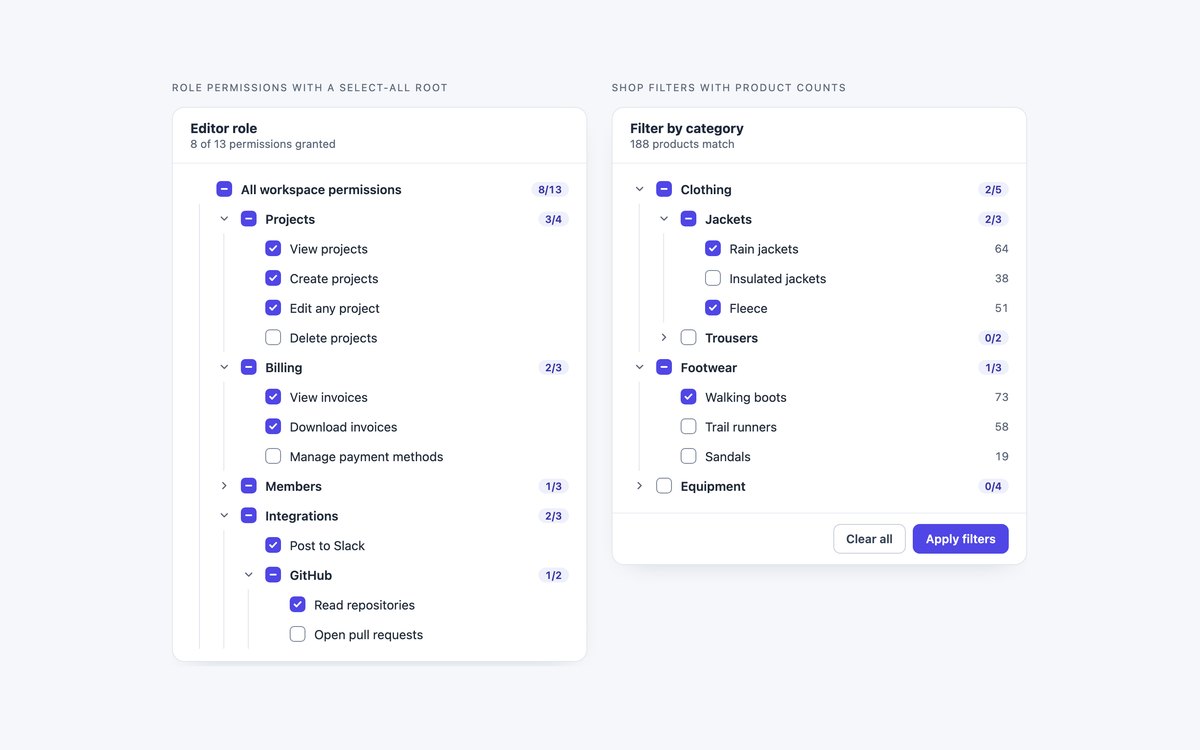Collapse the Clothing category chevron
The image size is (1200, 750).
tap(640, 189)
